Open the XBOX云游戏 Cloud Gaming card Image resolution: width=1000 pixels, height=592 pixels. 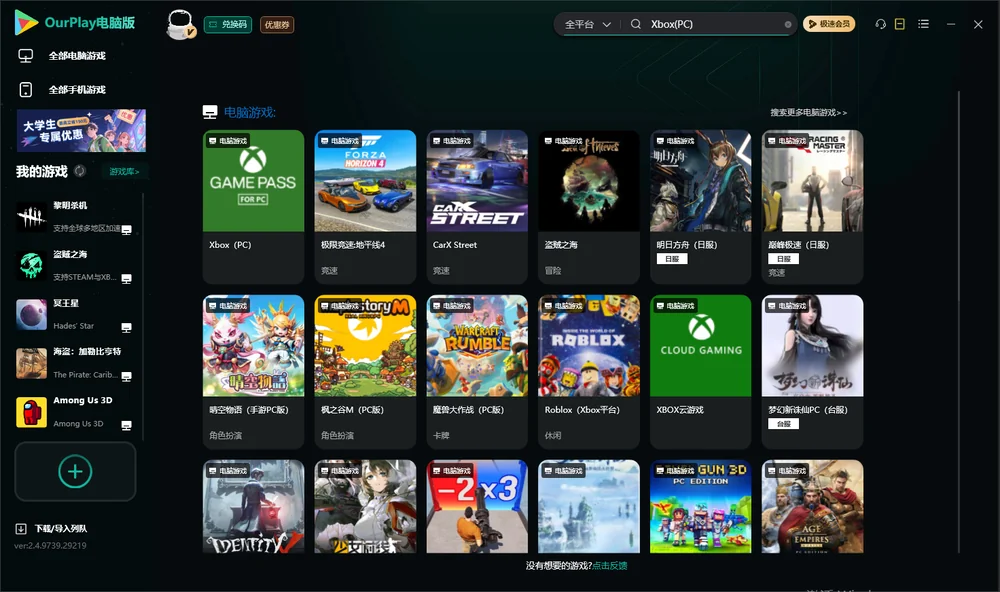click(x=700, y=371)
